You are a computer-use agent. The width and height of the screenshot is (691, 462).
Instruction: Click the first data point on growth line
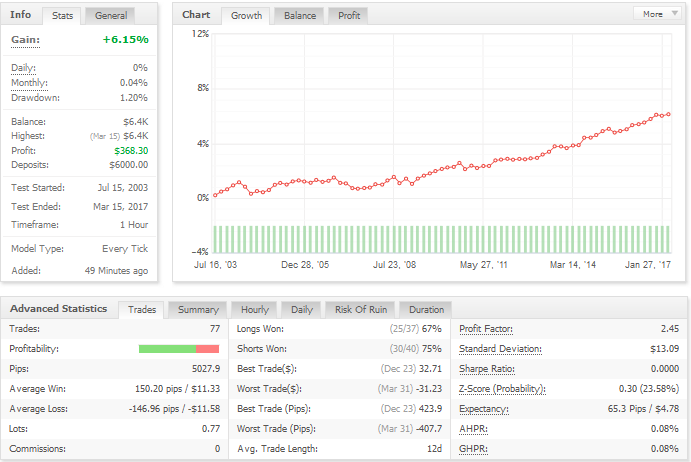coord(215,195)
